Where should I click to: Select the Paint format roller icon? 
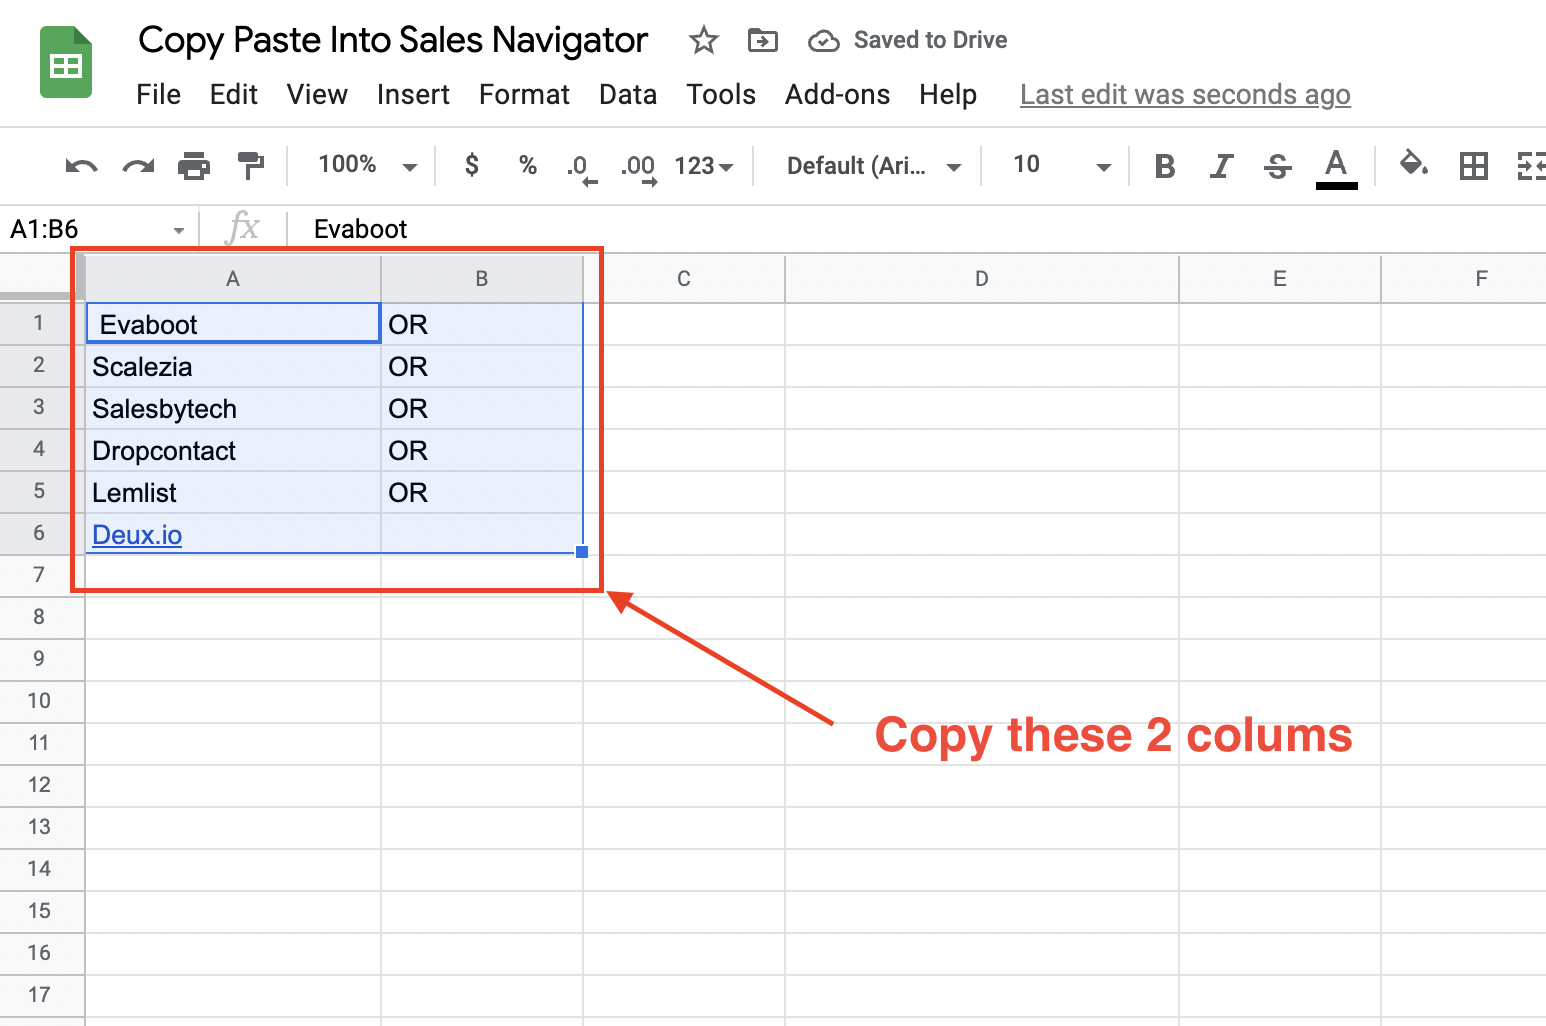coord(250,166)
